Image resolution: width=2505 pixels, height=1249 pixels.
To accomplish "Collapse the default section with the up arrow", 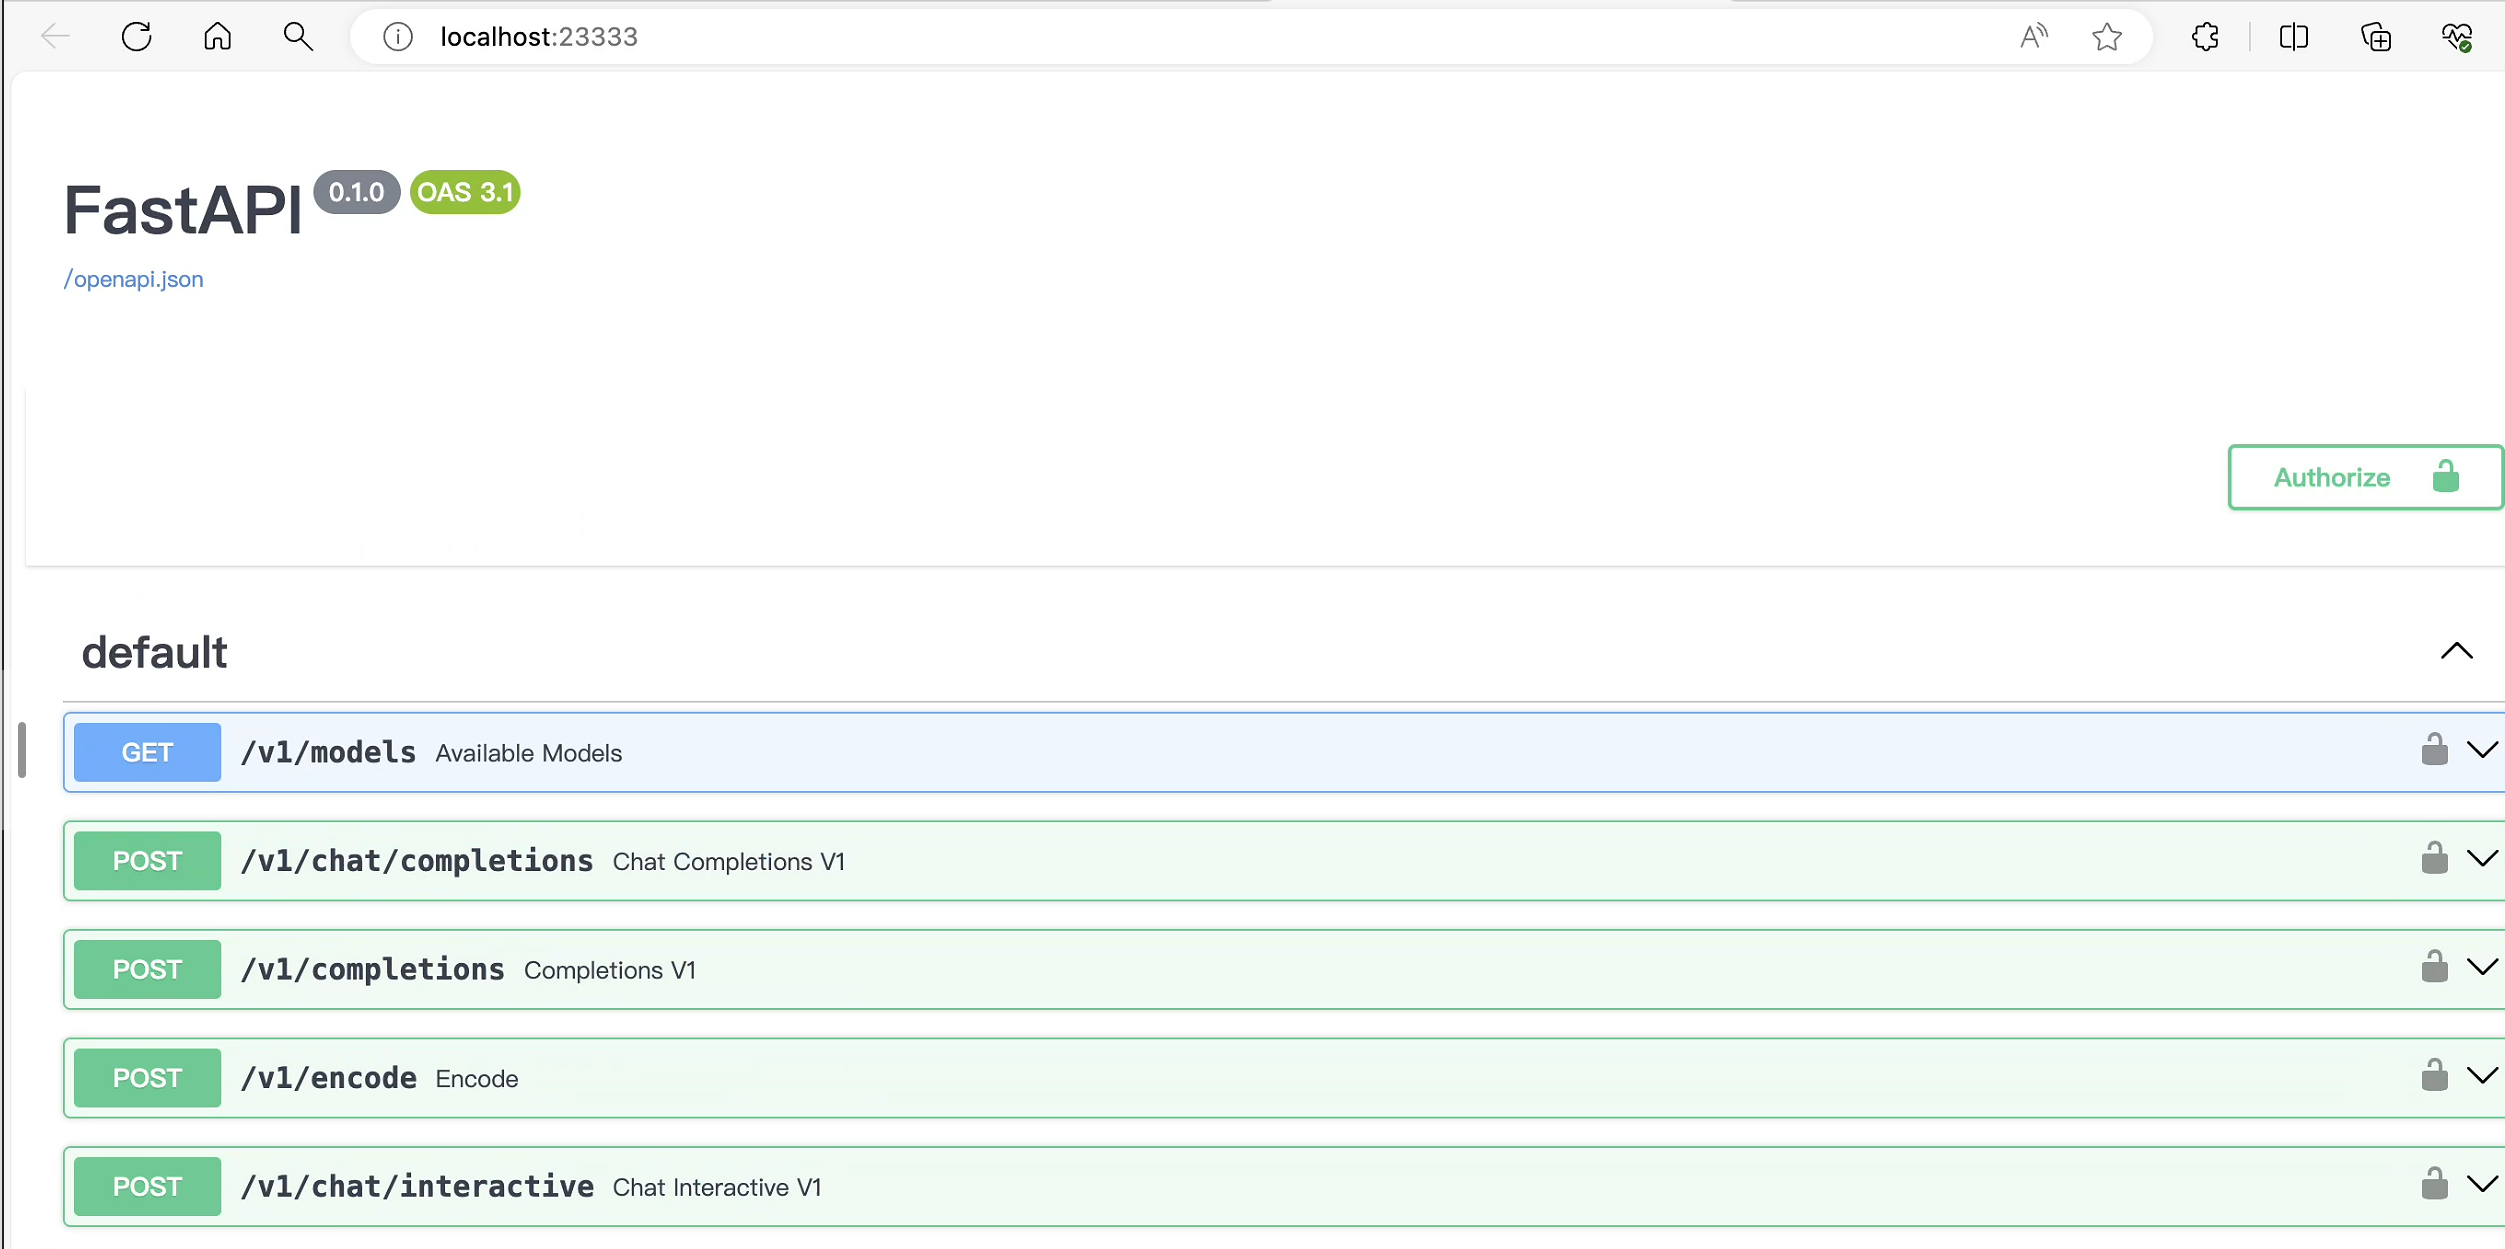I will point(2456,651).
